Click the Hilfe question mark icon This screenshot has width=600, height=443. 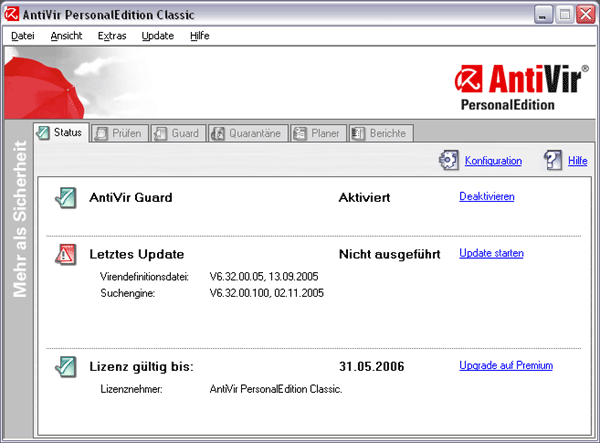(553, 160)
